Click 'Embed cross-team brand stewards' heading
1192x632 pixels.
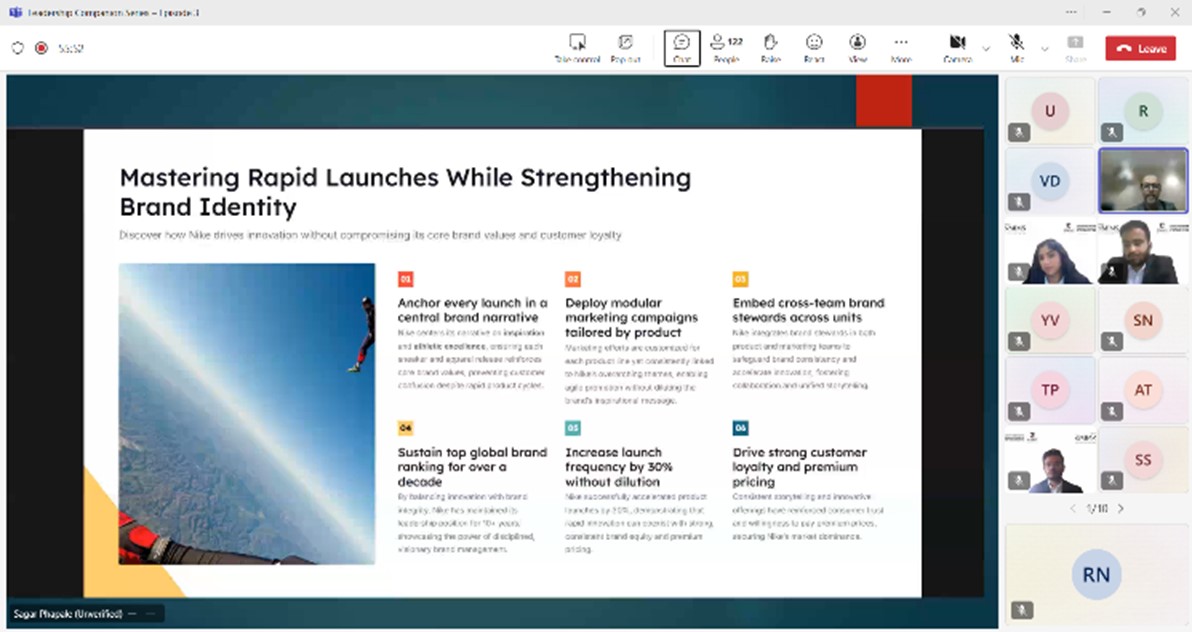point(808,310)
